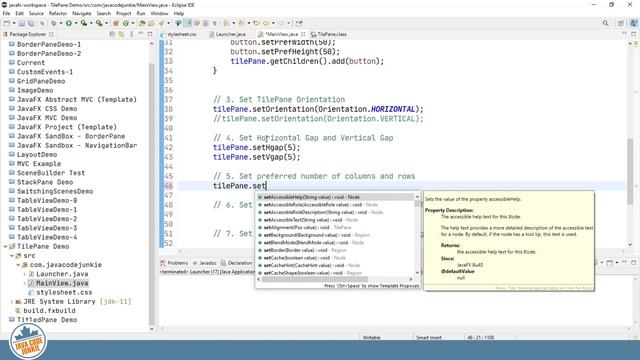This screenshot has width=640, height=360.
Task: Click the Forward navigation arrow icon
Action: (x=281, y=23)
